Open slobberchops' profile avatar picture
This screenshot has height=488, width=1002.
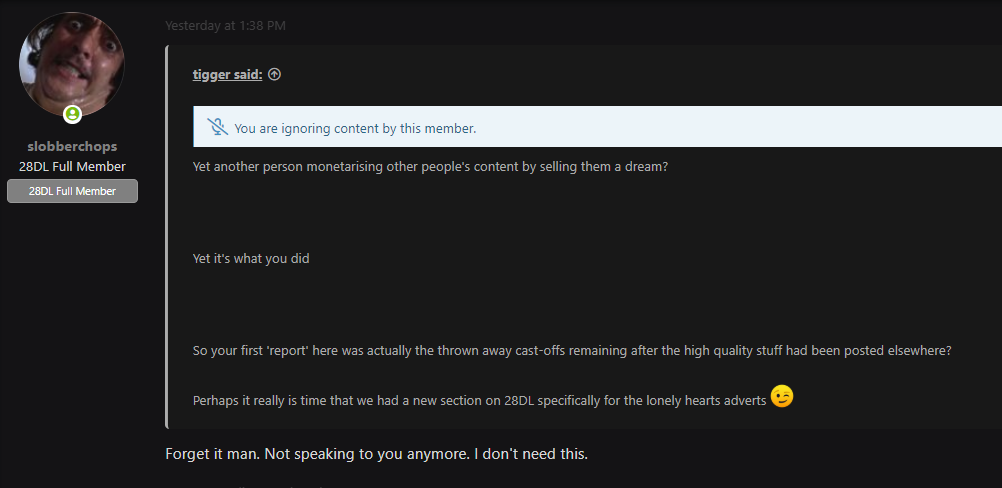pos(72,64)
